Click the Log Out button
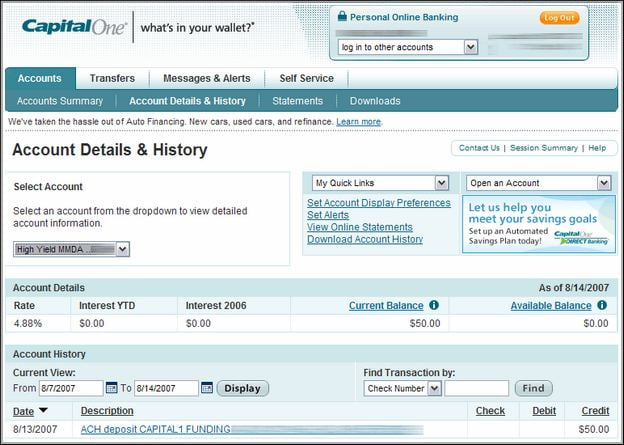Viewport: 624px width, 445px height. [x=559, y=18]
